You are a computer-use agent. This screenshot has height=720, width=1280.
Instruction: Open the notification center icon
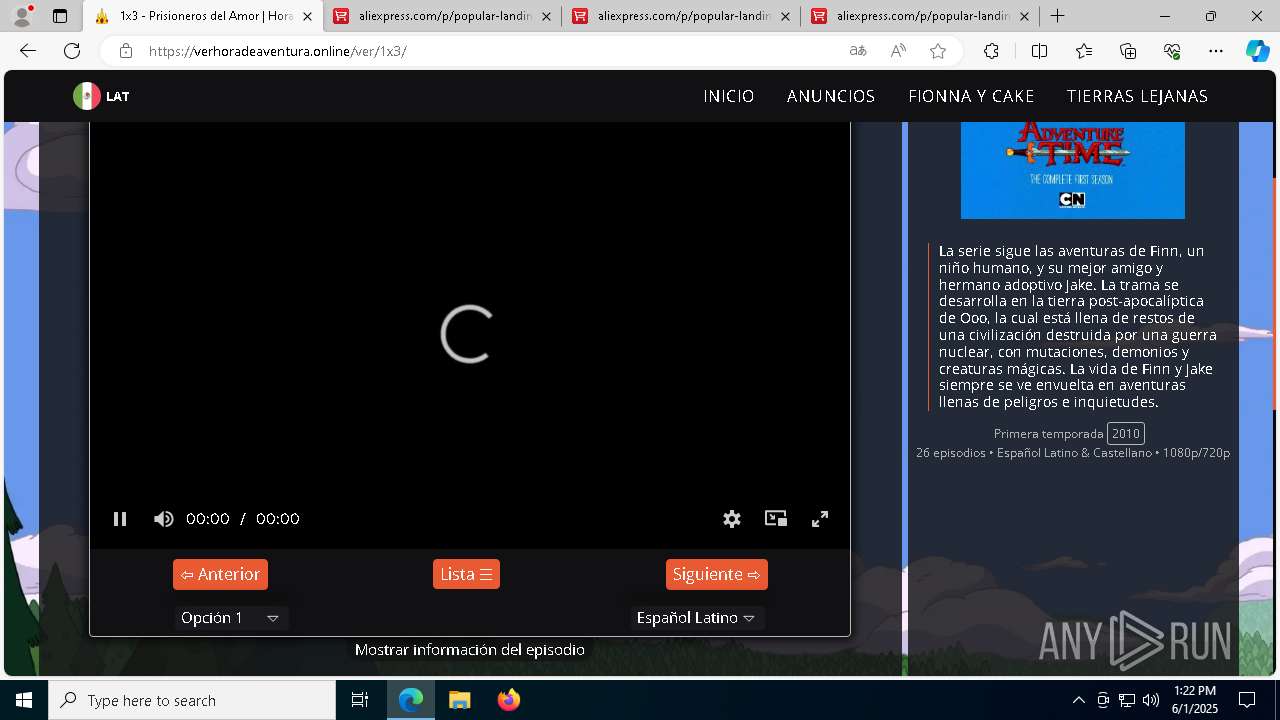(x=1247, y=700)
